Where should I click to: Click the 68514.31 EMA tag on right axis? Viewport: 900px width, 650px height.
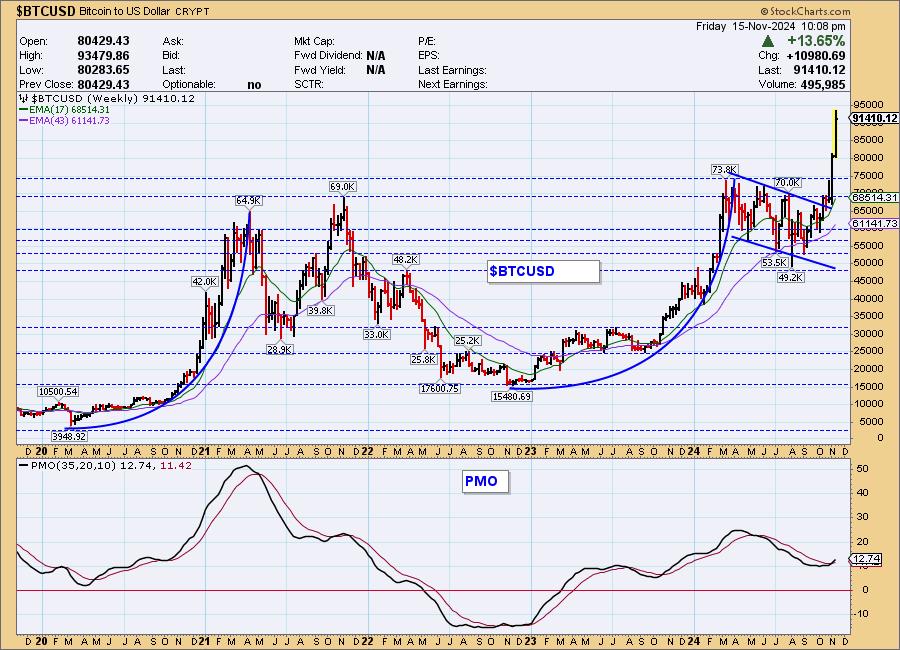tap(874, 198)
